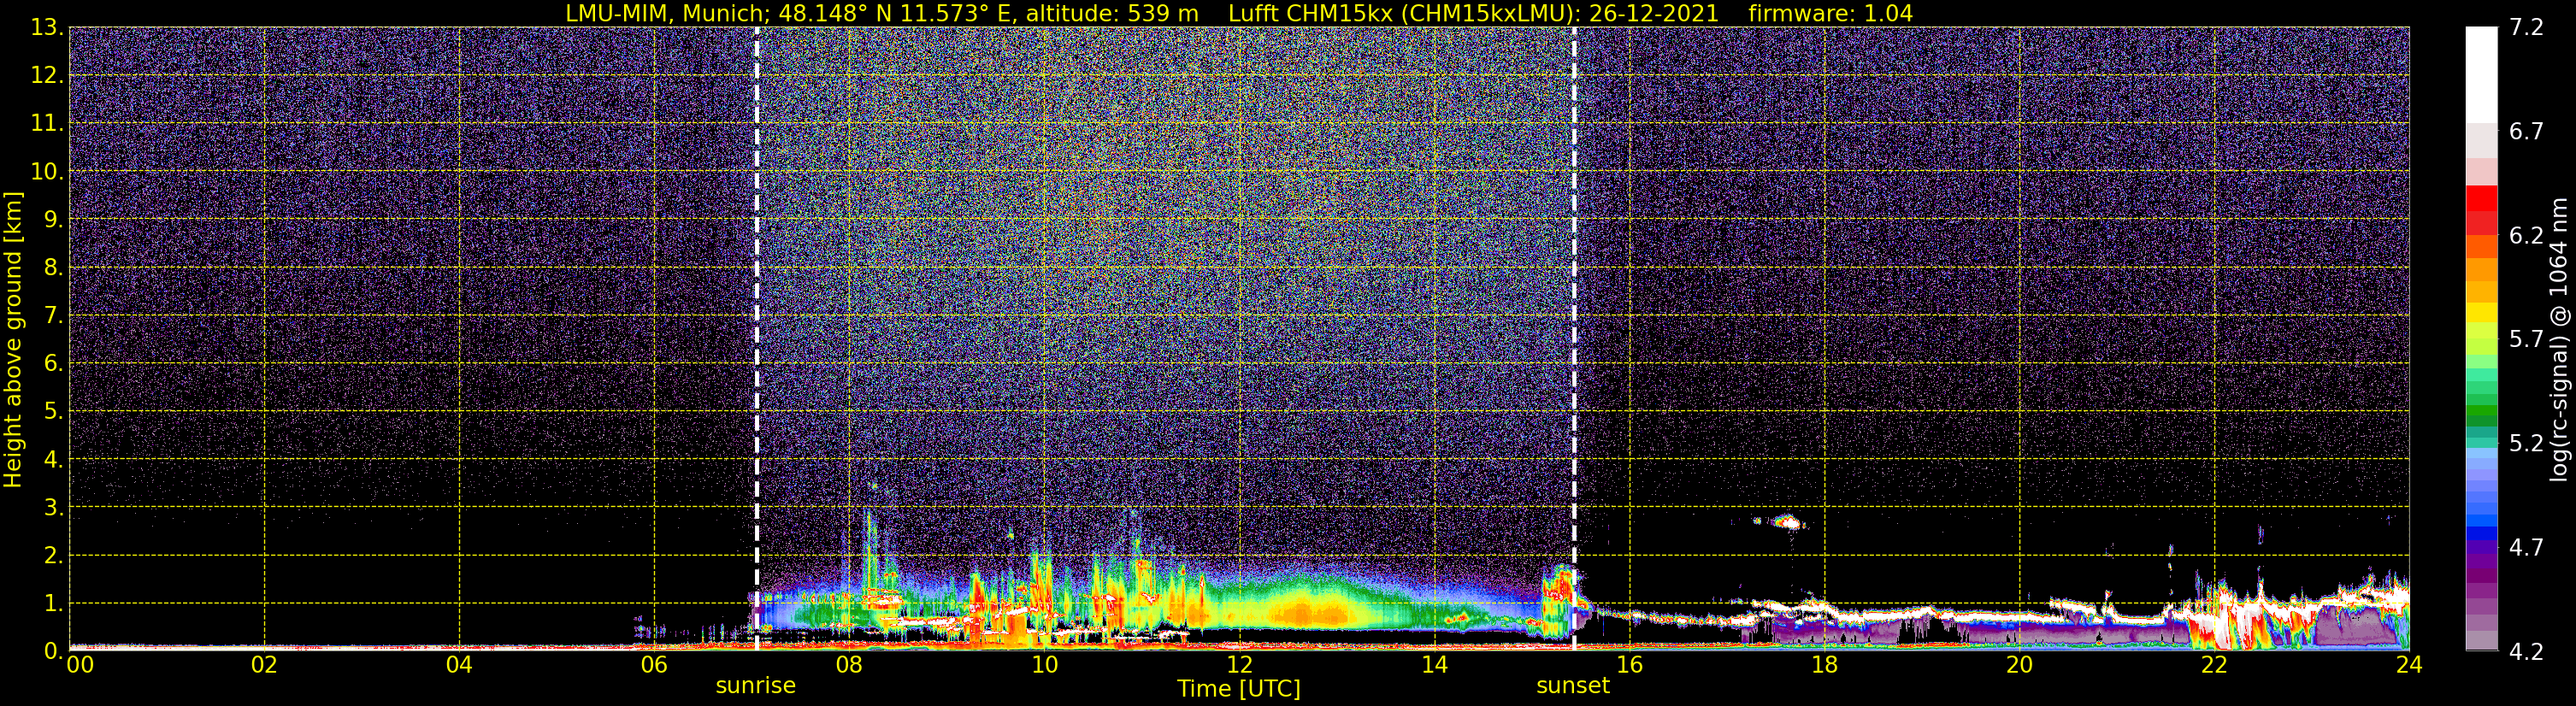Click the time axis tick label "18"
The image size is (2576, 706).
pos(1824,666)
